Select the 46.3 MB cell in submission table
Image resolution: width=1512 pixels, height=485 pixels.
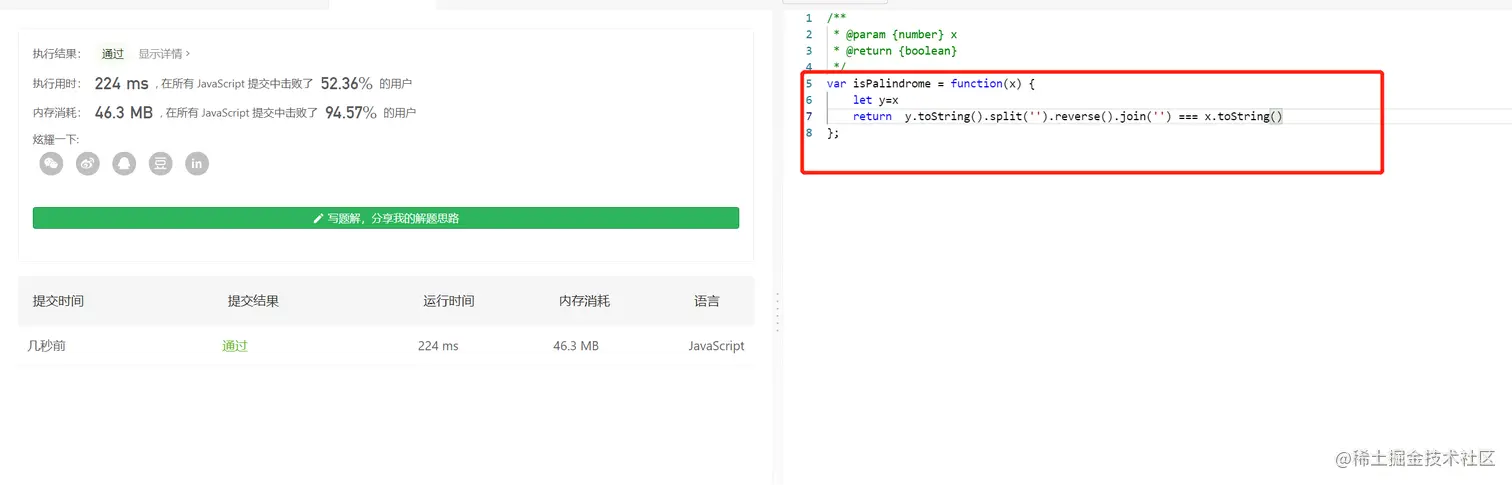[x=576, y=346]
